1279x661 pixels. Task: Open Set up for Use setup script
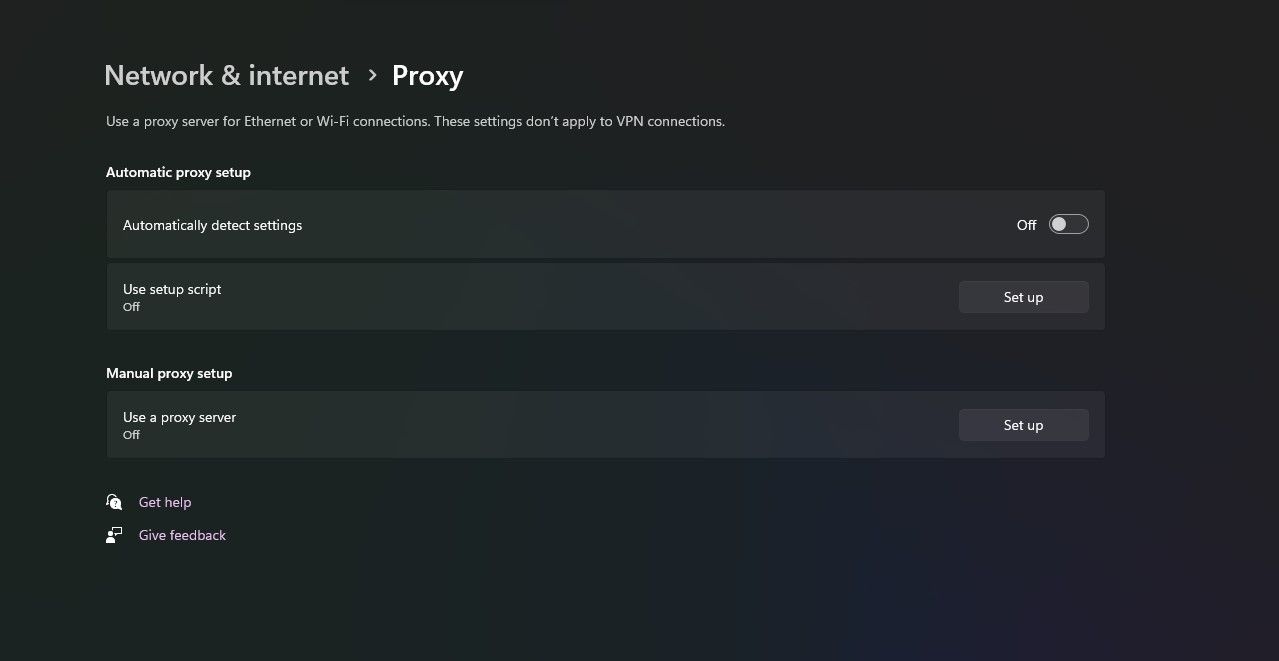click(x=1023, y=297)
